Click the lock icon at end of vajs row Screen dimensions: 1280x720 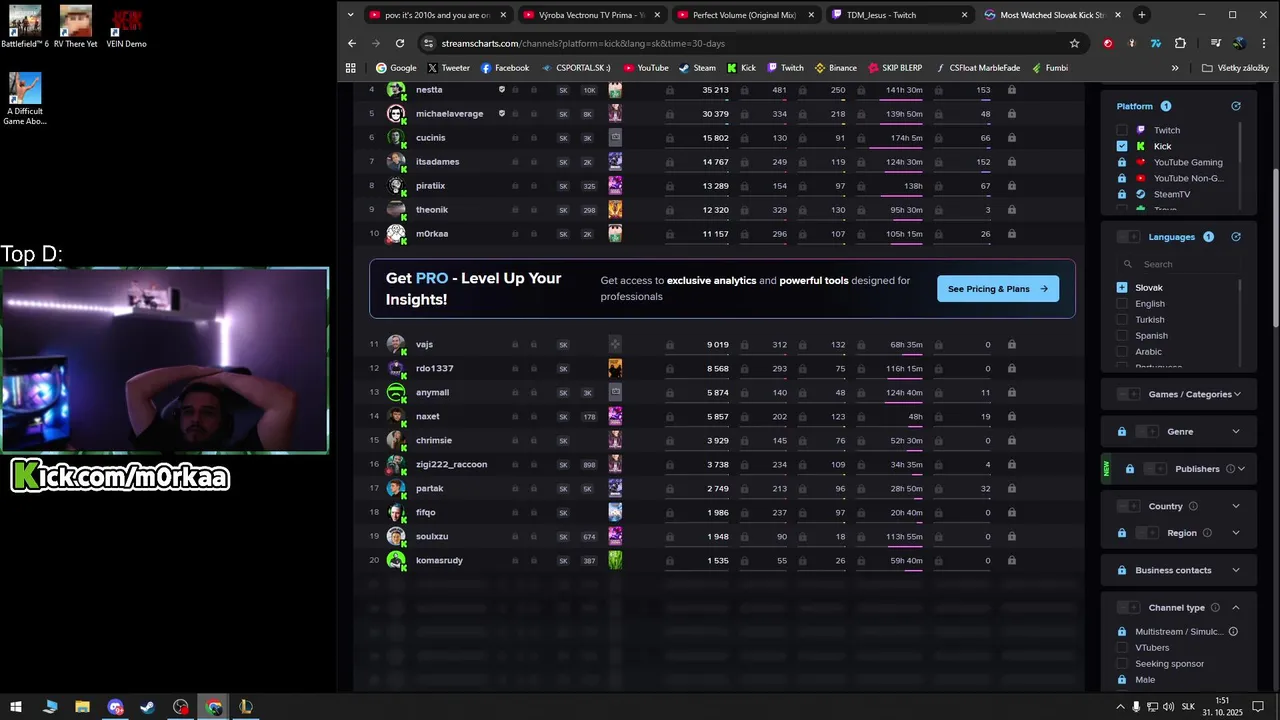(x=1012, y=345)
